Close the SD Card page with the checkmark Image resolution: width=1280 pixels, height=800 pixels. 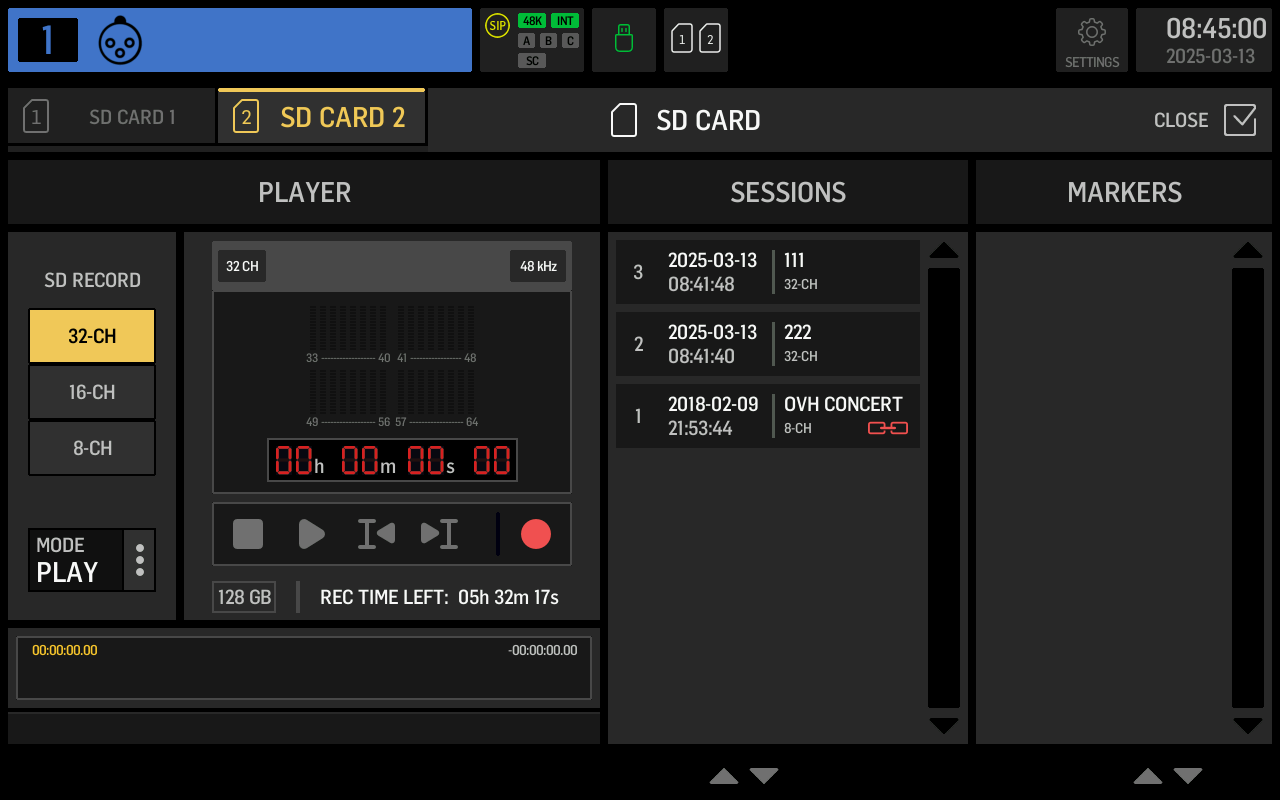click(1240, 120)
